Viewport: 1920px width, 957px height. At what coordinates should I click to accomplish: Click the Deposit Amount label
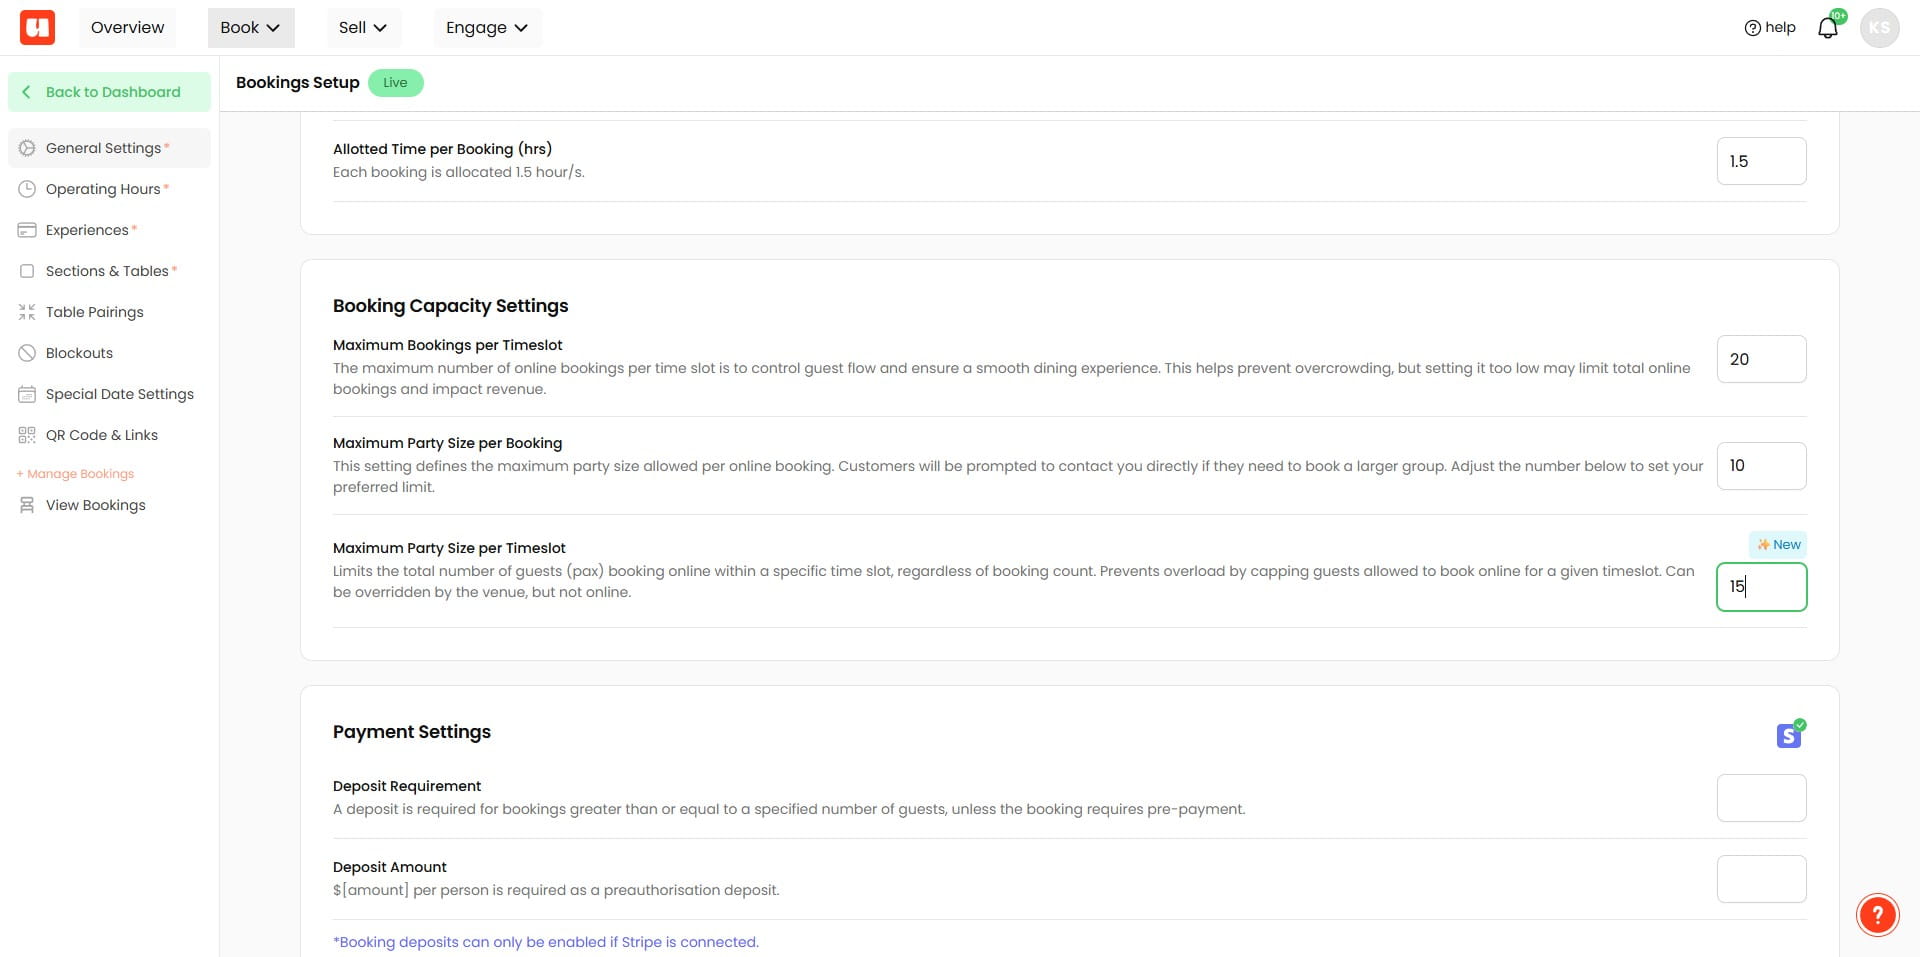pos(390,867)
